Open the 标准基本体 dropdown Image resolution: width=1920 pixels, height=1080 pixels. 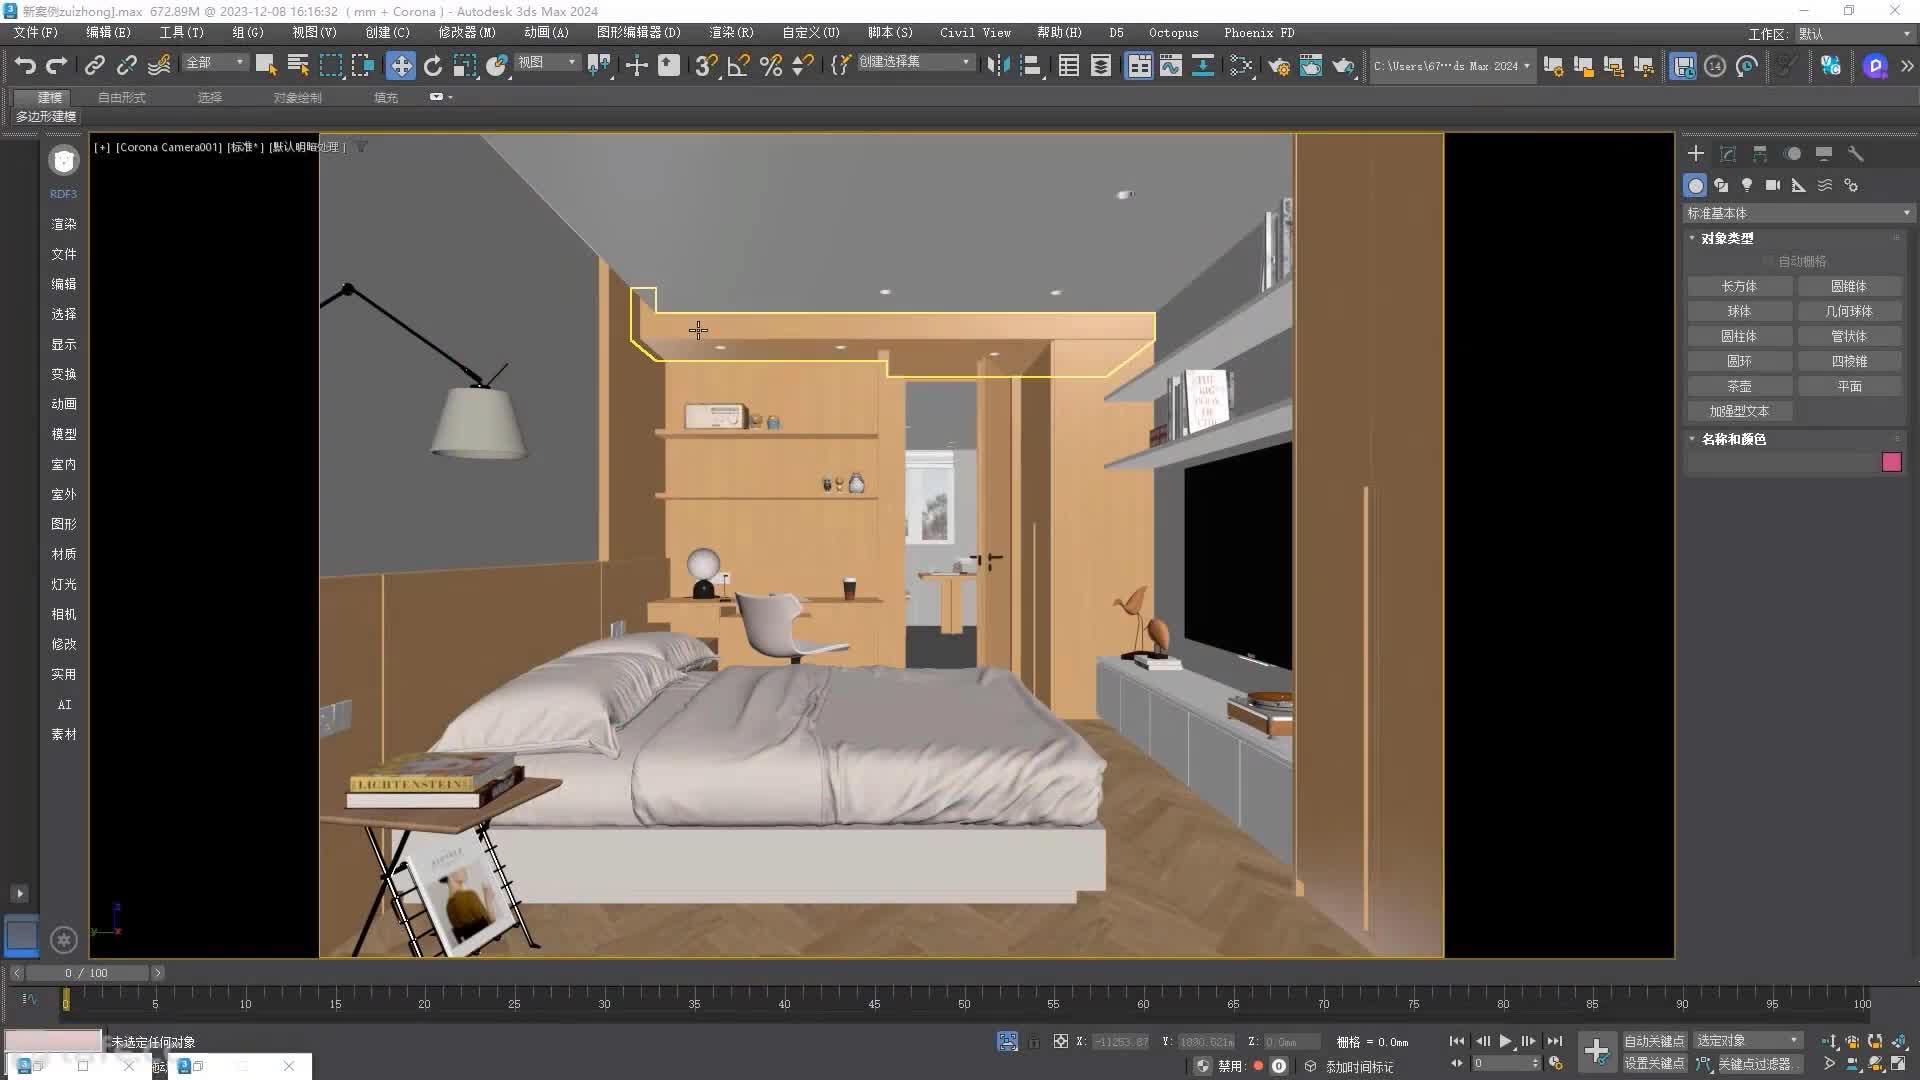point(1798,213)
